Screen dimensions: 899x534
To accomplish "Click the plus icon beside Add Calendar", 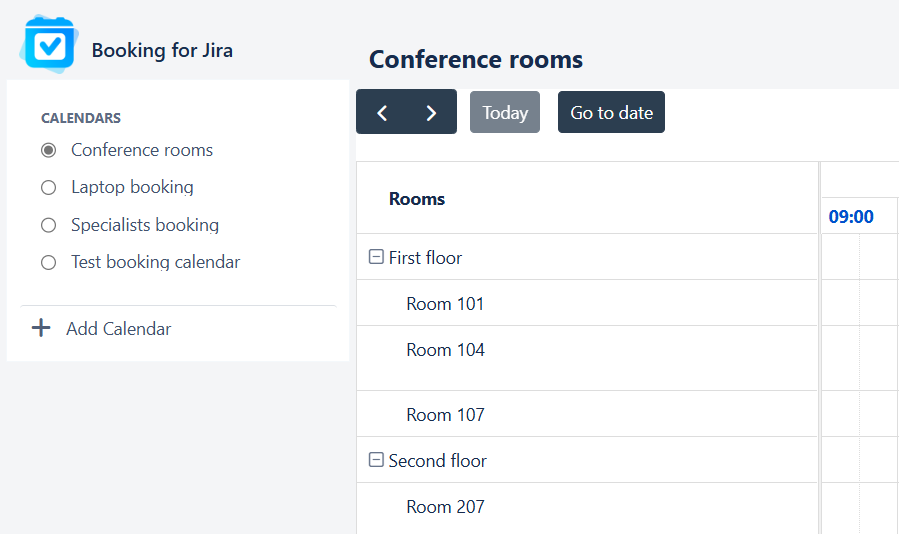I will point(41,328).
